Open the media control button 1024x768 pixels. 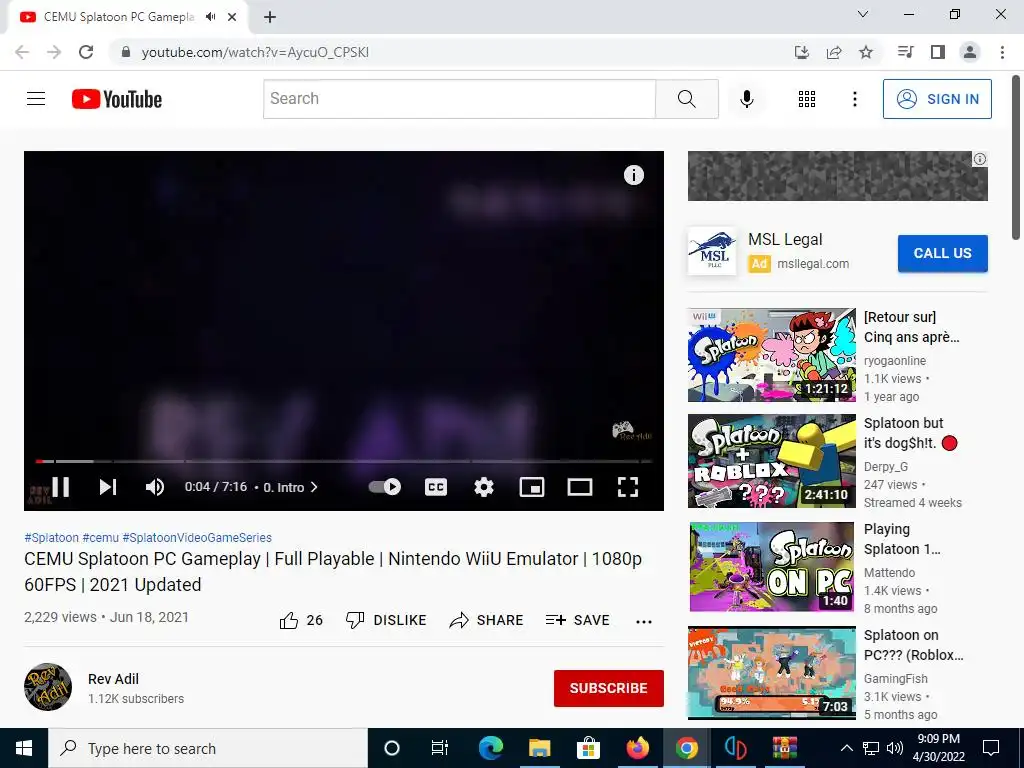pyautogui.click(x=905, y=52)
